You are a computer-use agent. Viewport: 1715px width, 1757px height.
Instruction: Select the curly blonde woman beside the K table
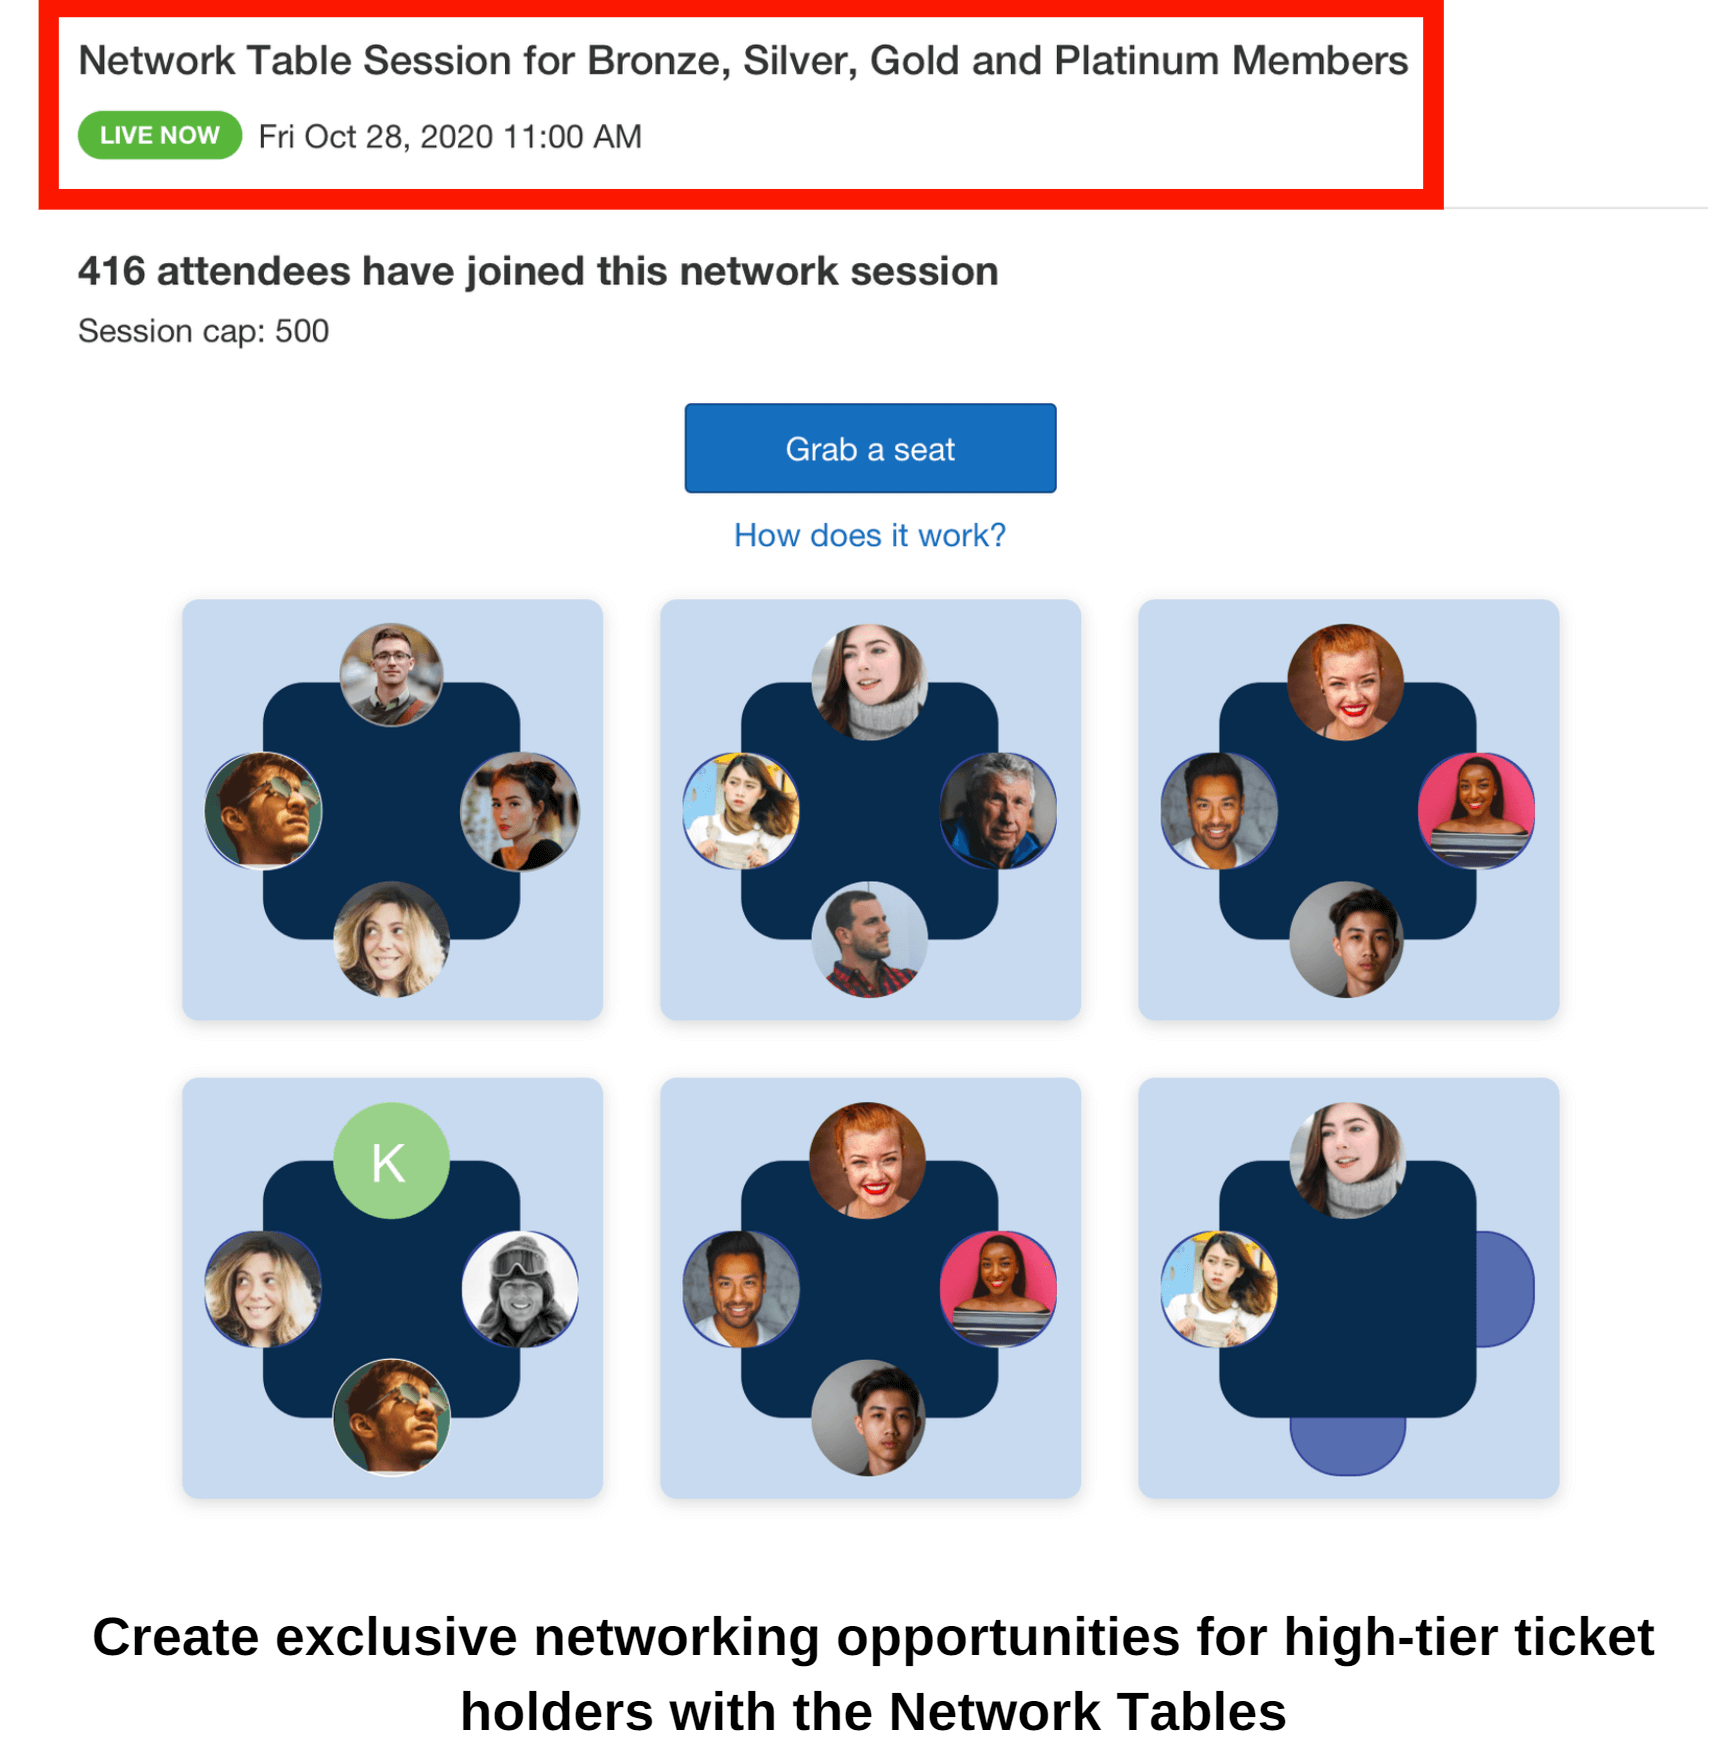[x=263, y=1288]
